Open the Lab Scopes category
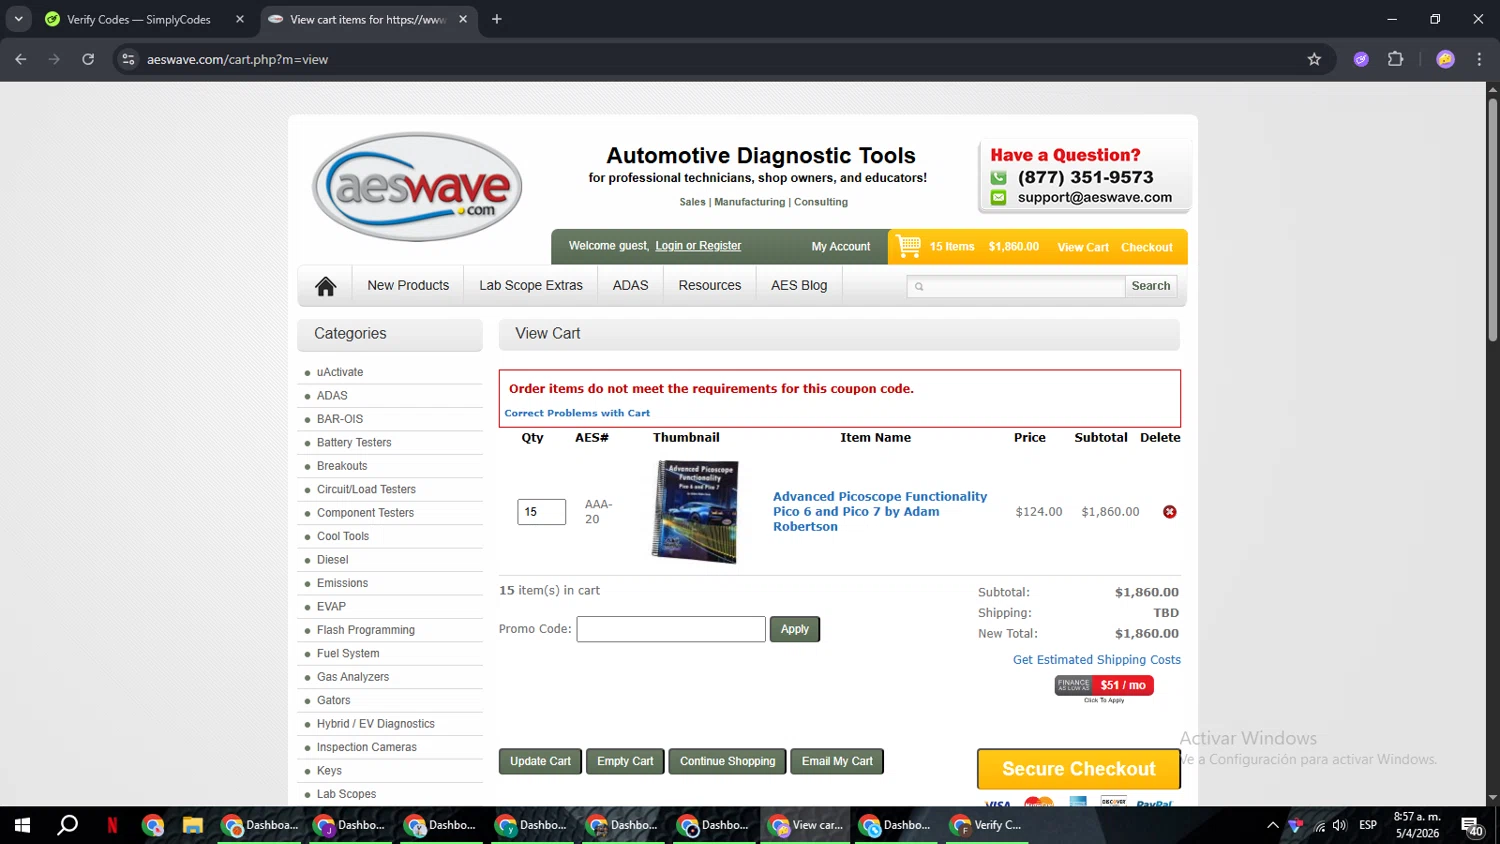The height and width of the screenshot is (844, 1500). point(347,794)
